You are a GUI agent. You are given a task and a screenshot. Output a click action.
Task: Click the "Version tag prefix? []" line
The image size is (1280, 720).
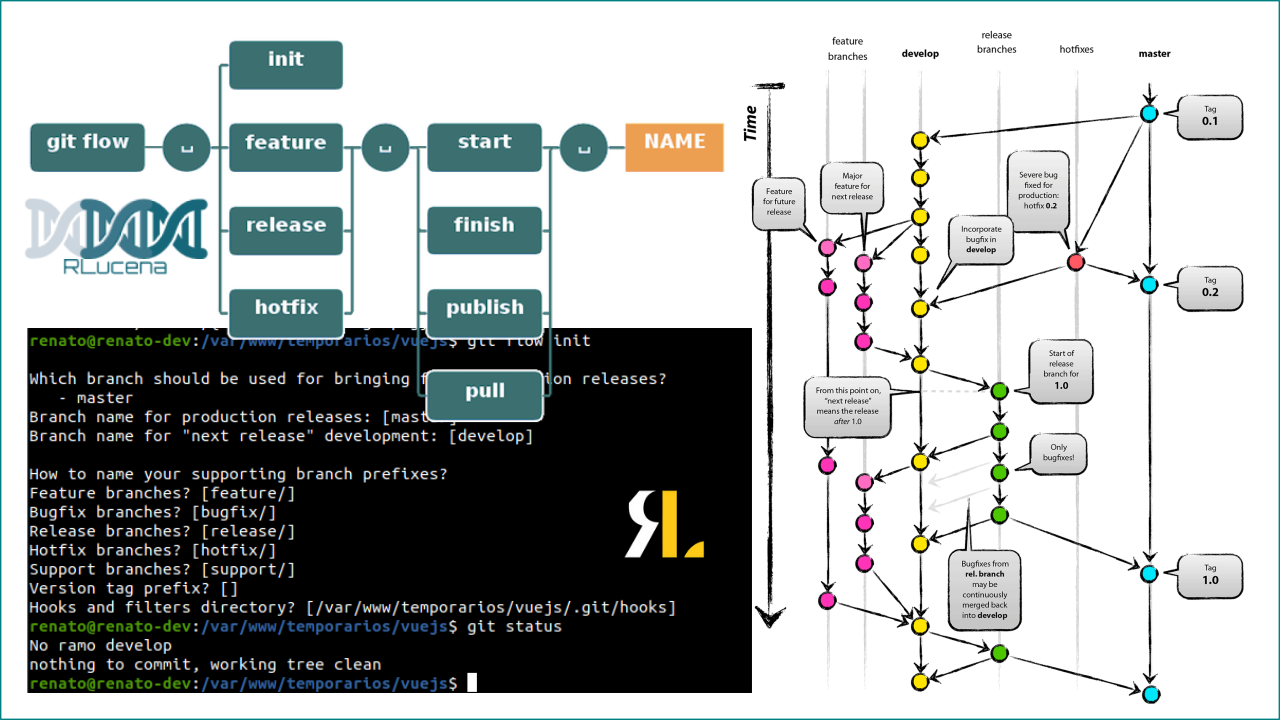[134, 589]
